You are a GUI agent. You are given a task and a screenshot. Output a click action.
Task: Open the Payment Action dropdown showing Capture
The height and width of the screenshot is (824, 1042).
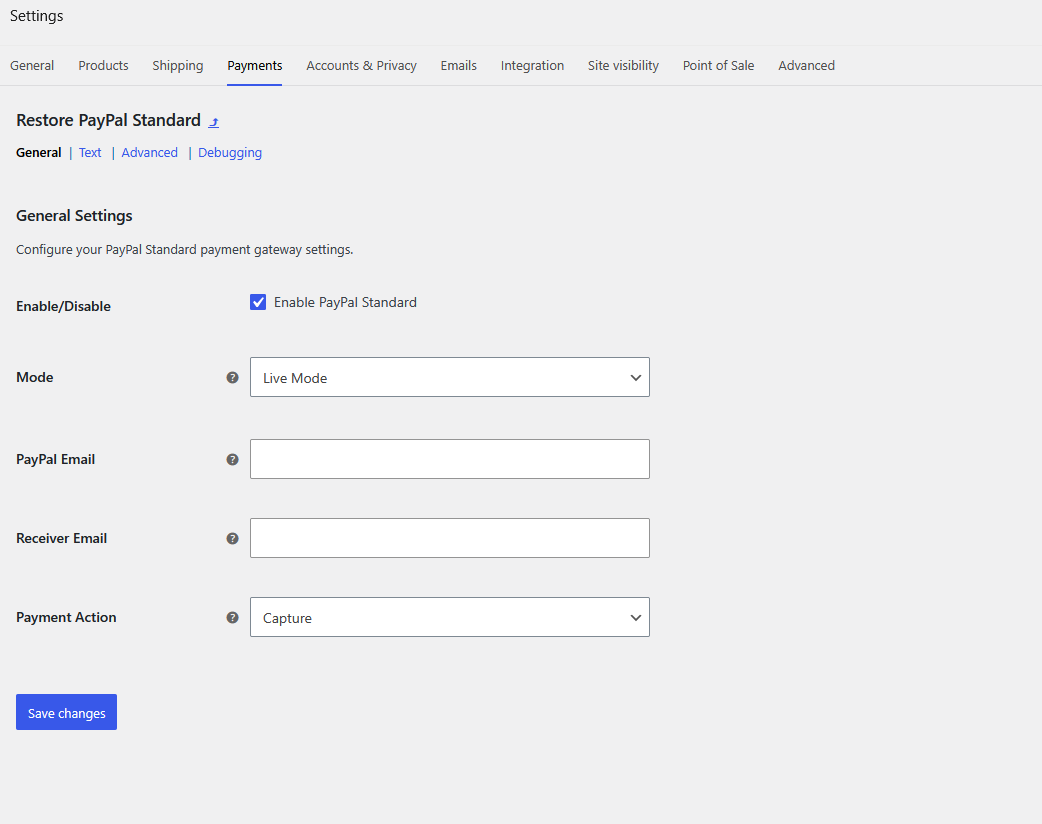point(450,617)
